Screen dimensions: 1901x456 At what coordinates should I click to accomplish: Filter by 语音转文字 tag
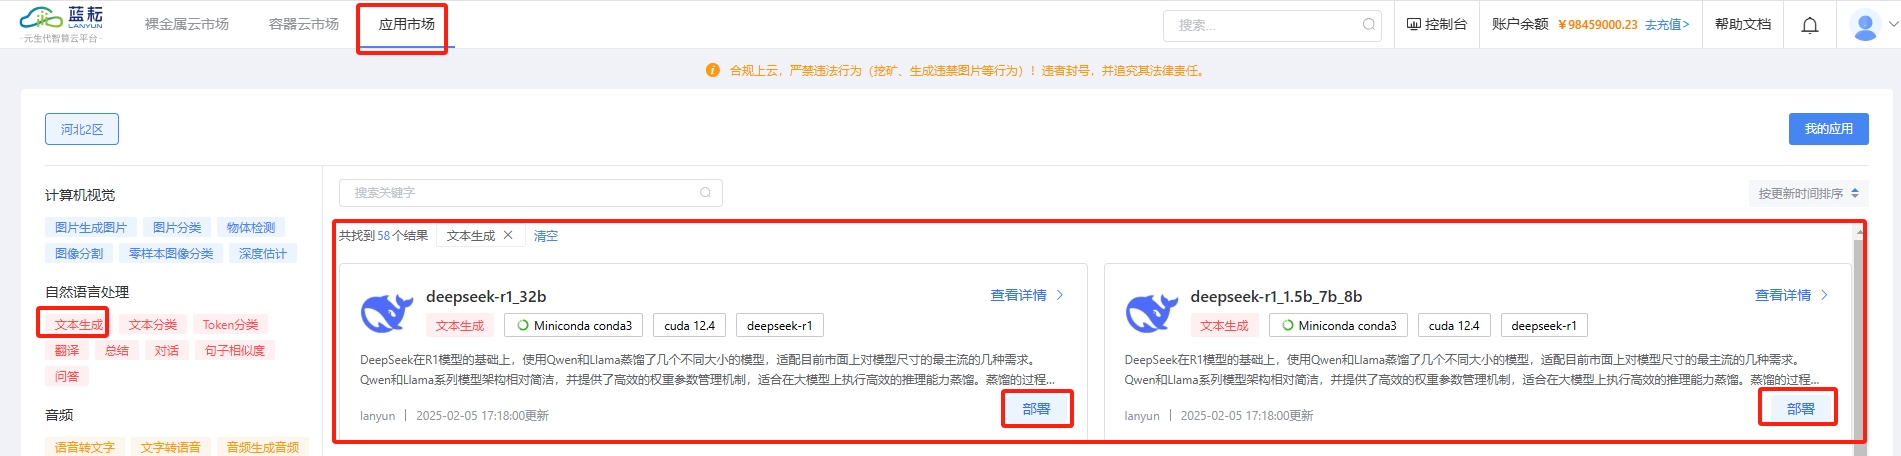(x=85, y=447)
